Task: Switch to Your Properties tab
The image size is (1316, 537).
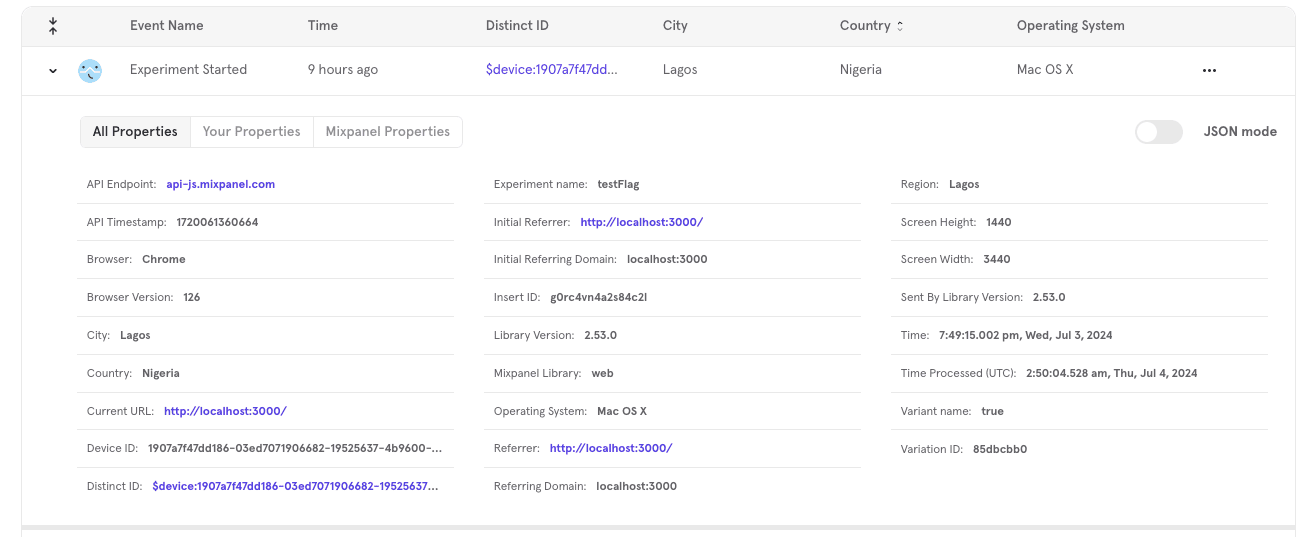Action: pos(251,131)
